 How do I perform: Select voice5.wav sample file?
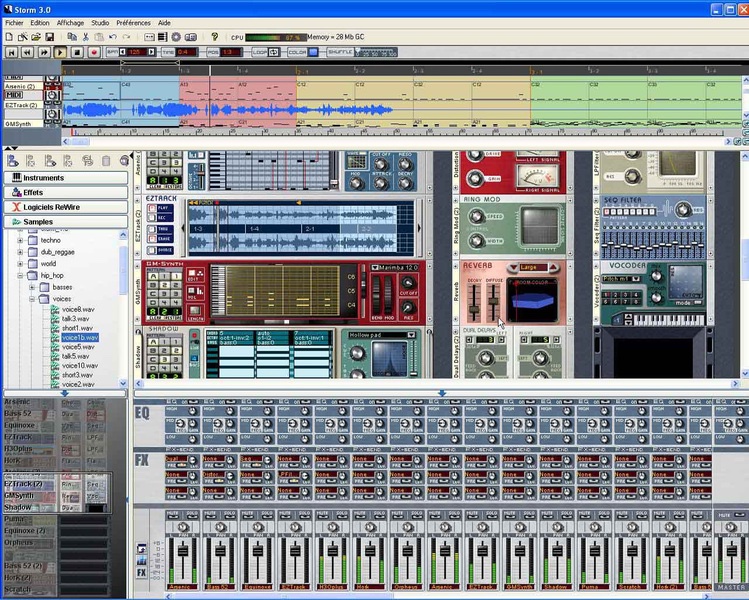click(x=78, y=347)
